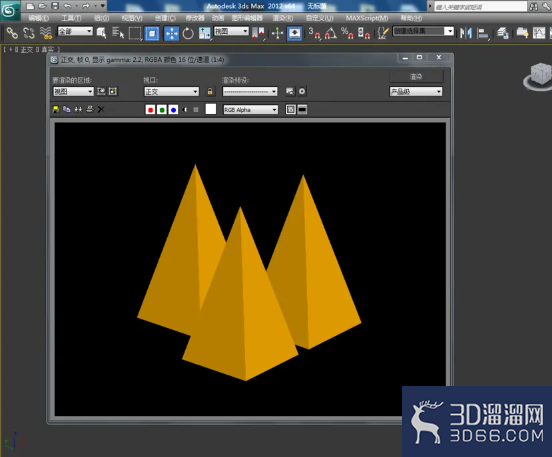Open render preset dropdown

click(250, 92)
